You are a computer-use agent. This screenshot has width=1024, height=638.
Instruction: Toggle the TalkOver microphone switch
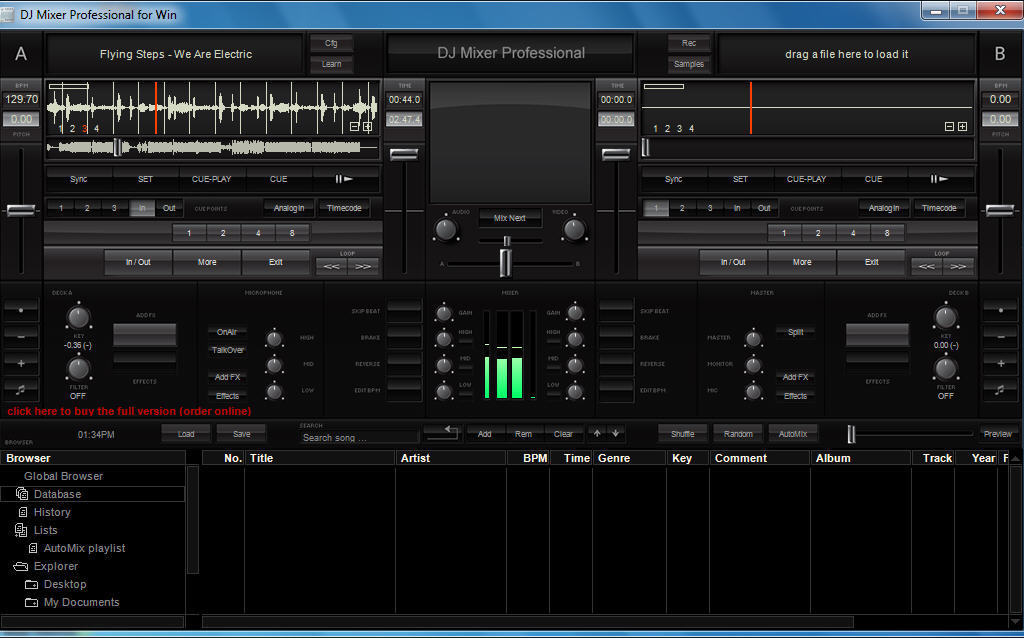(x=227, y=350)
